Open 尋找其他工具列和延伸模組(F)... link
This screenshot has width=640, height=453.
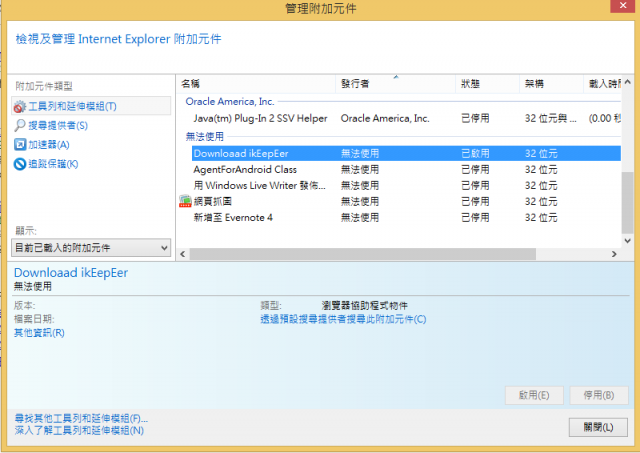click(81, 418)
